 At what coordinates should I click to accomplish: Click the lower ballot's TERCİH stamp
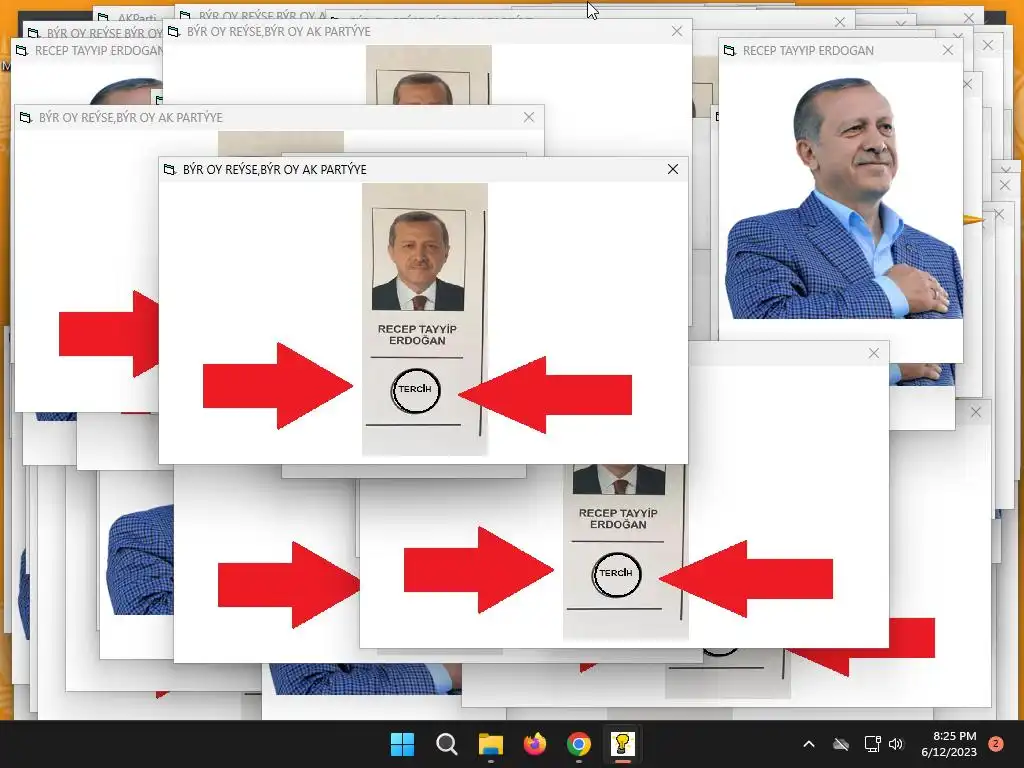click(x=616, y=575)
